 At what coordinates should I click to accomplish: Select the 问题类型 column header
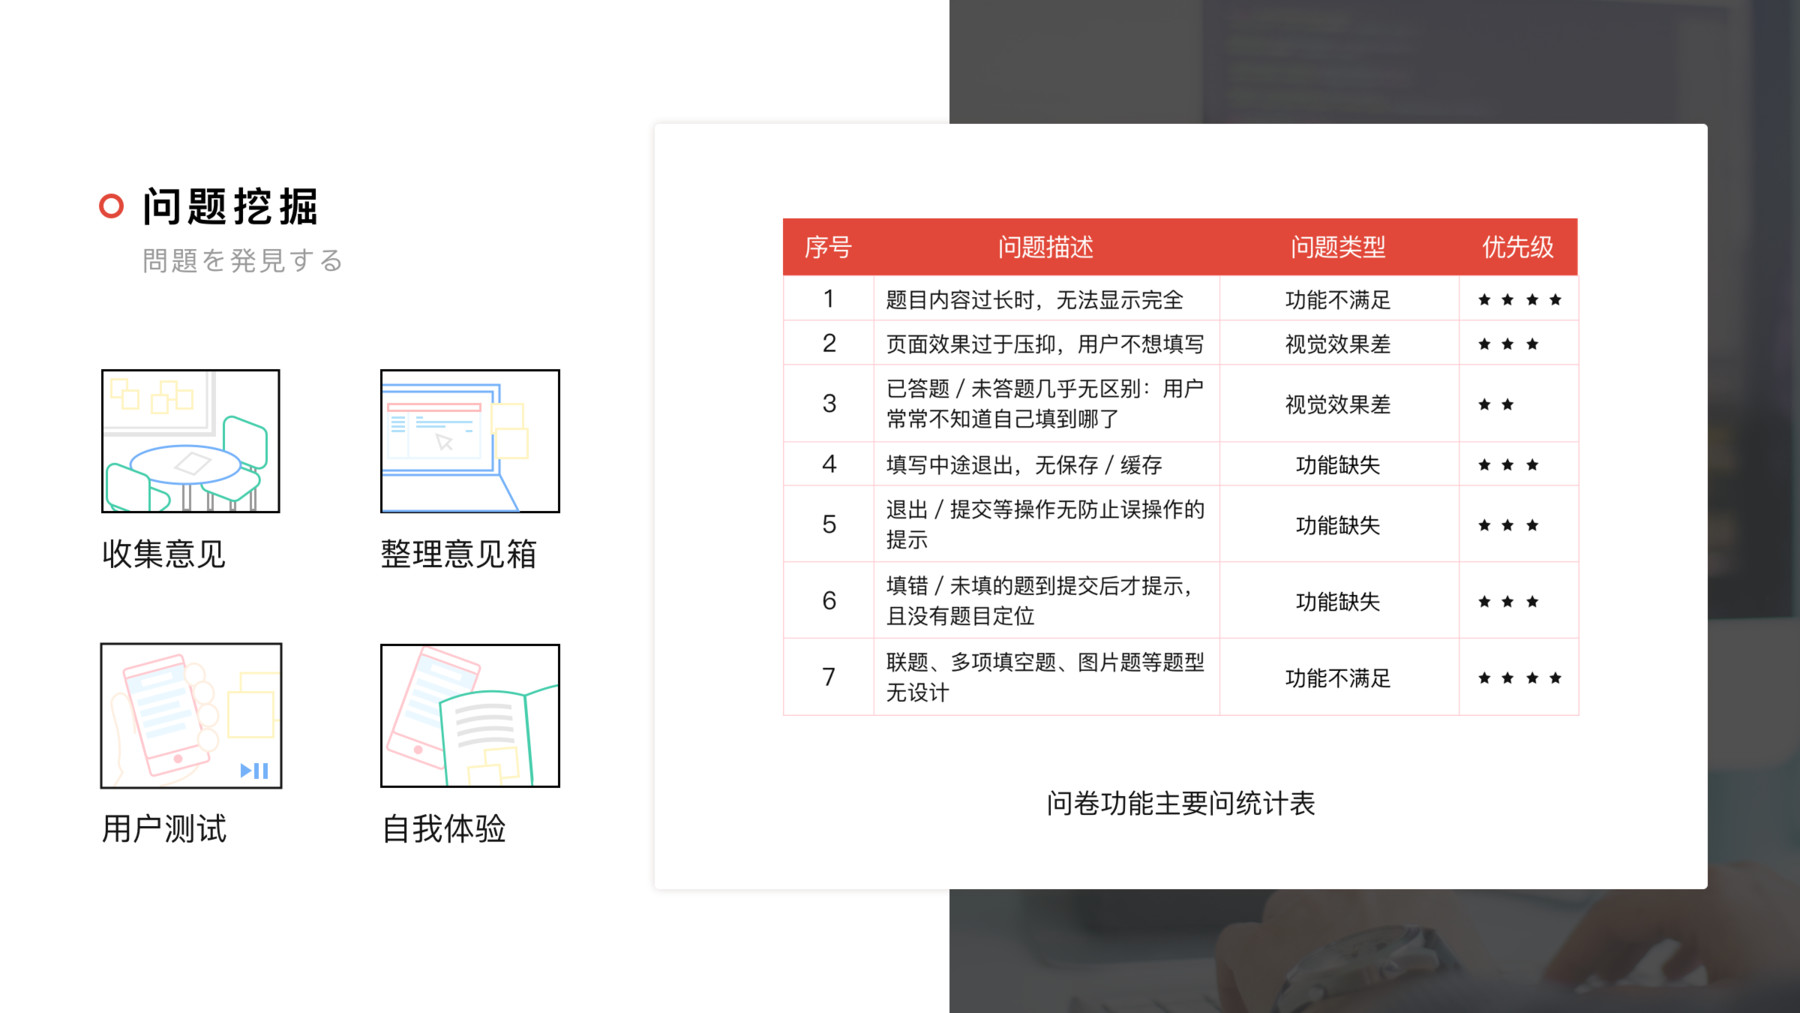coord(1338,247)
